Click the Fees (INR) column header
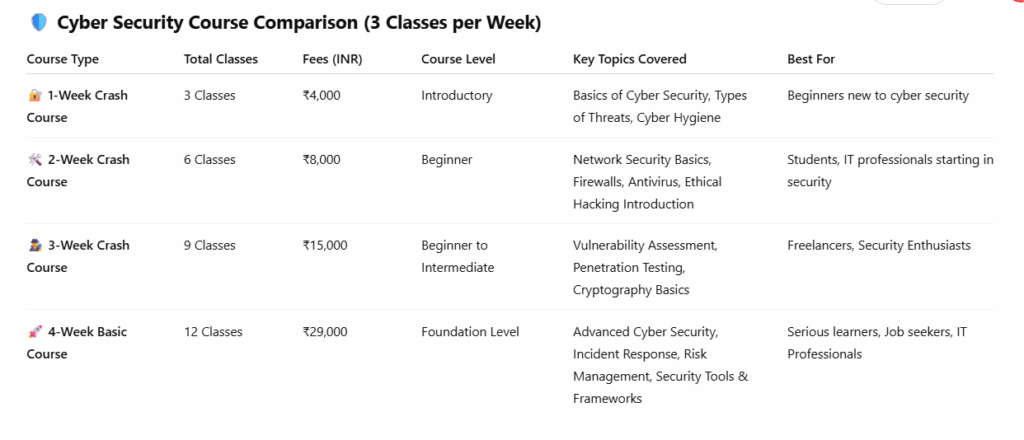 332,59
